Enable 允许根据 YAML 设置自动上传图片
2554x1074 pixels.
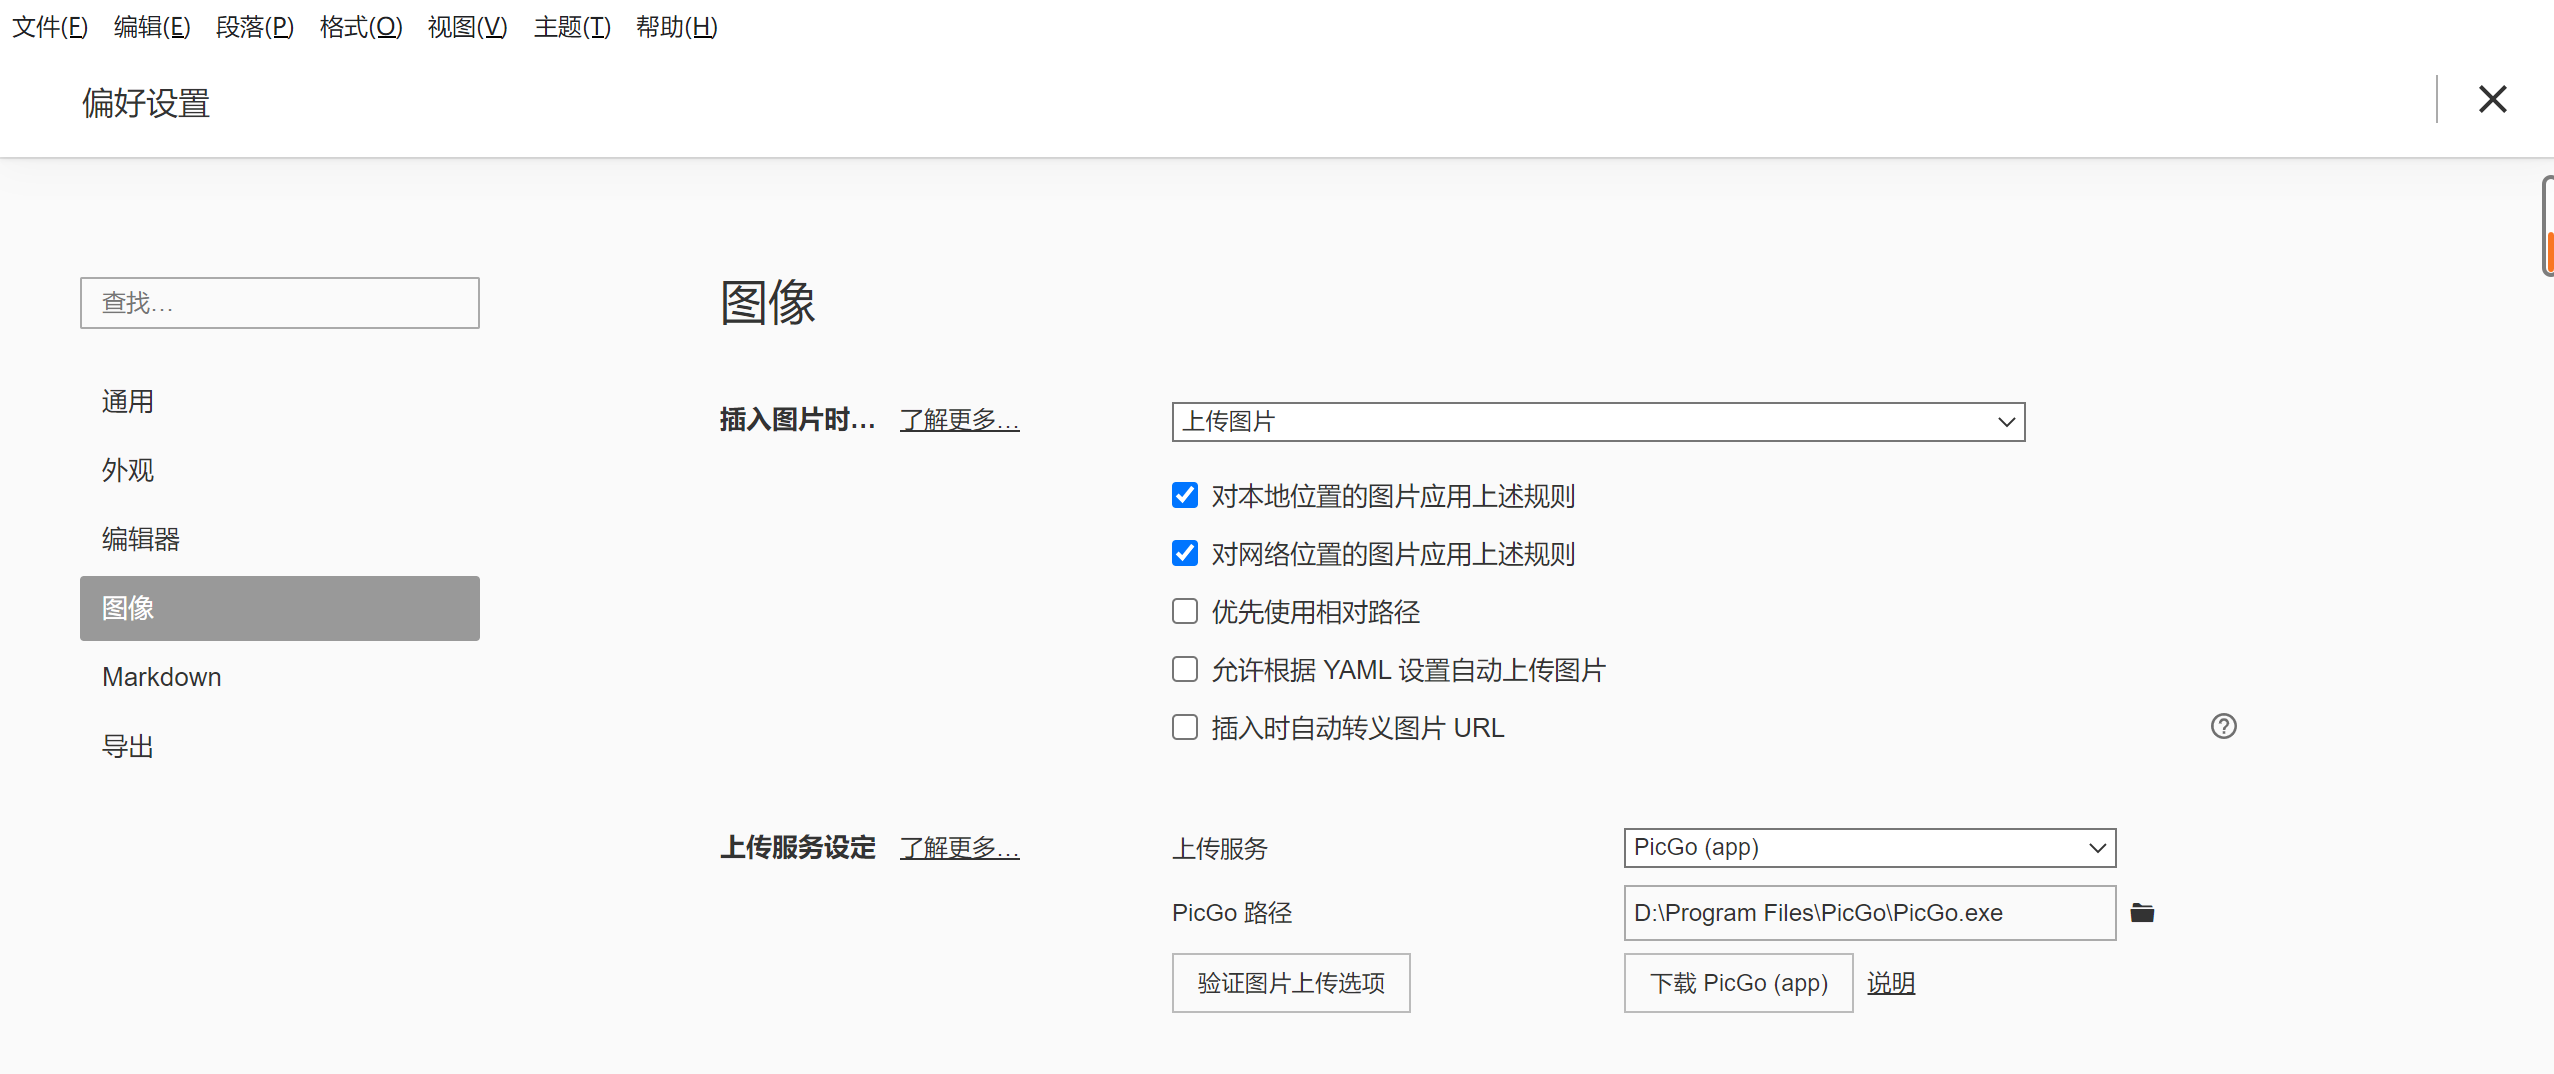(1185, 669)
